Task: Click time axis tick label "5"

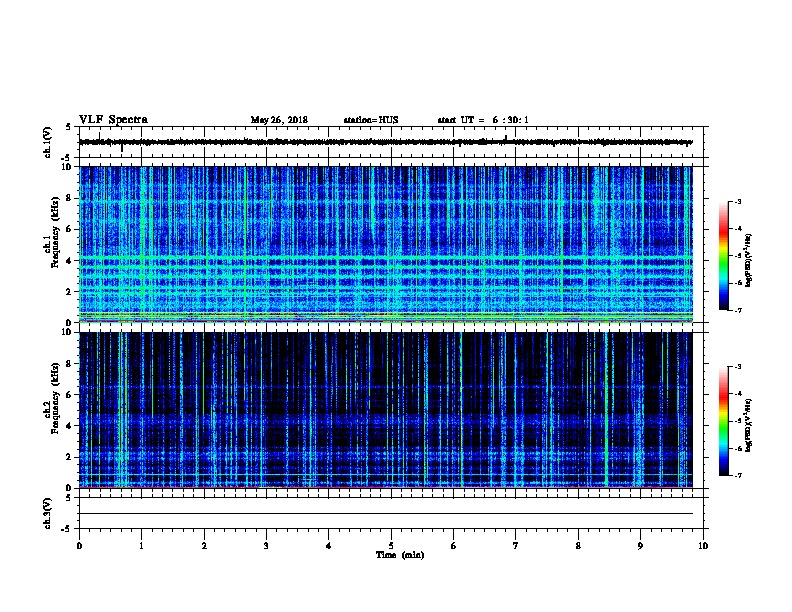Action: pyautogui.click(x=391, y=546)
